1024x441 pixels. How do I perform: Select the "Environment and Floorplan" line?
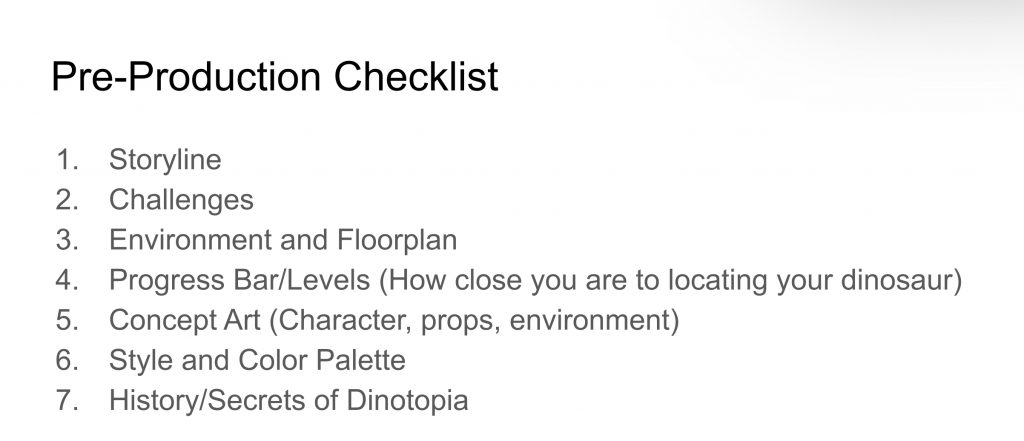pos(283,241)
